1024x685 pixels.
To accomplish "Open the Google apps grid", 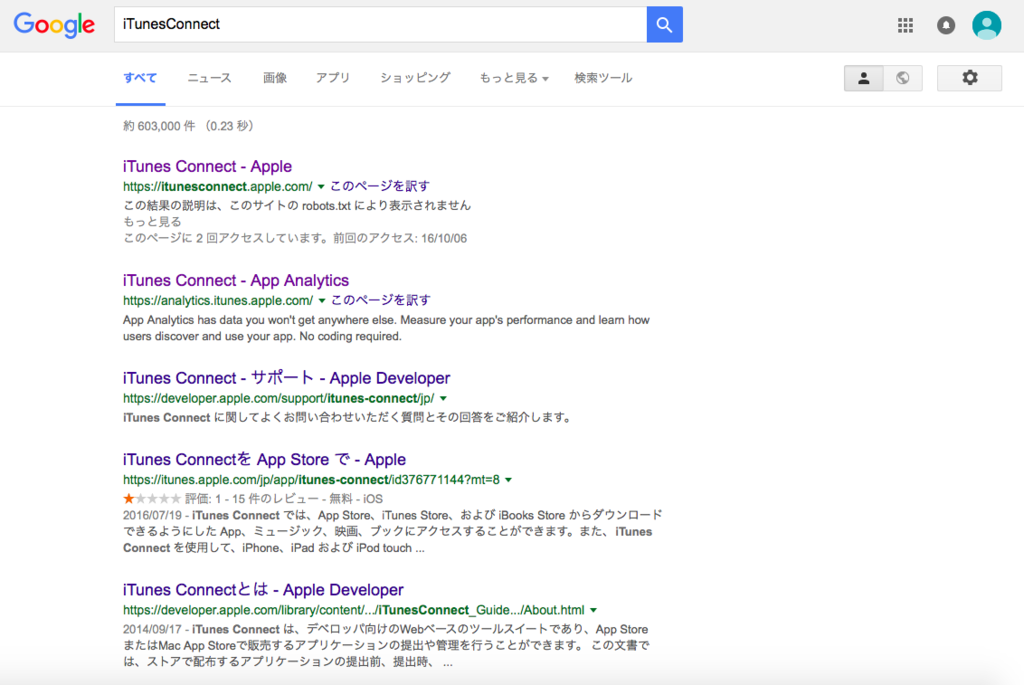I will coord(905,25).
